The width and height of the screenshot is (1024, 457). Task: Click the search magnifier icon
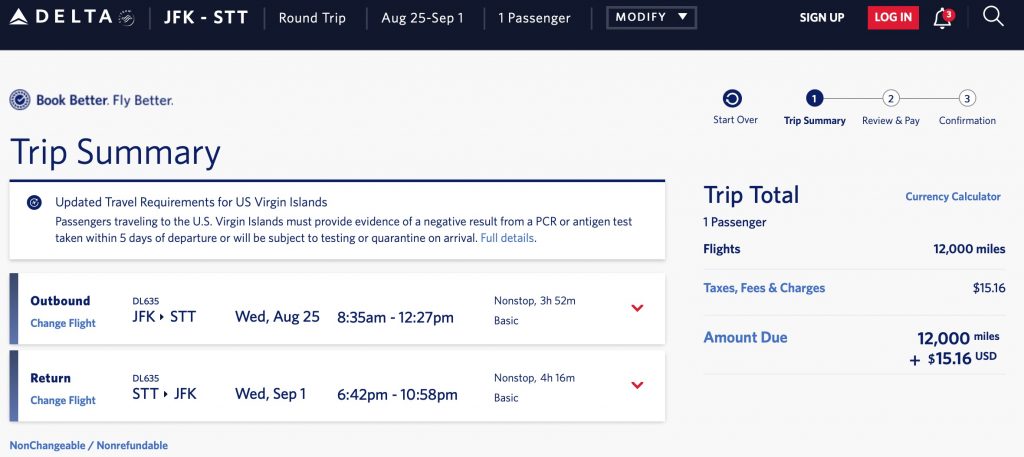point(993,17)
